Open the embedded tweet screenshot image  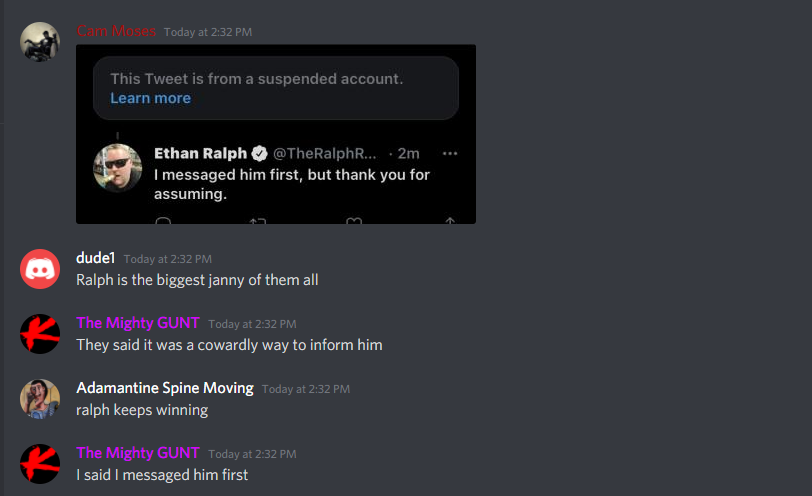(276, 134)
